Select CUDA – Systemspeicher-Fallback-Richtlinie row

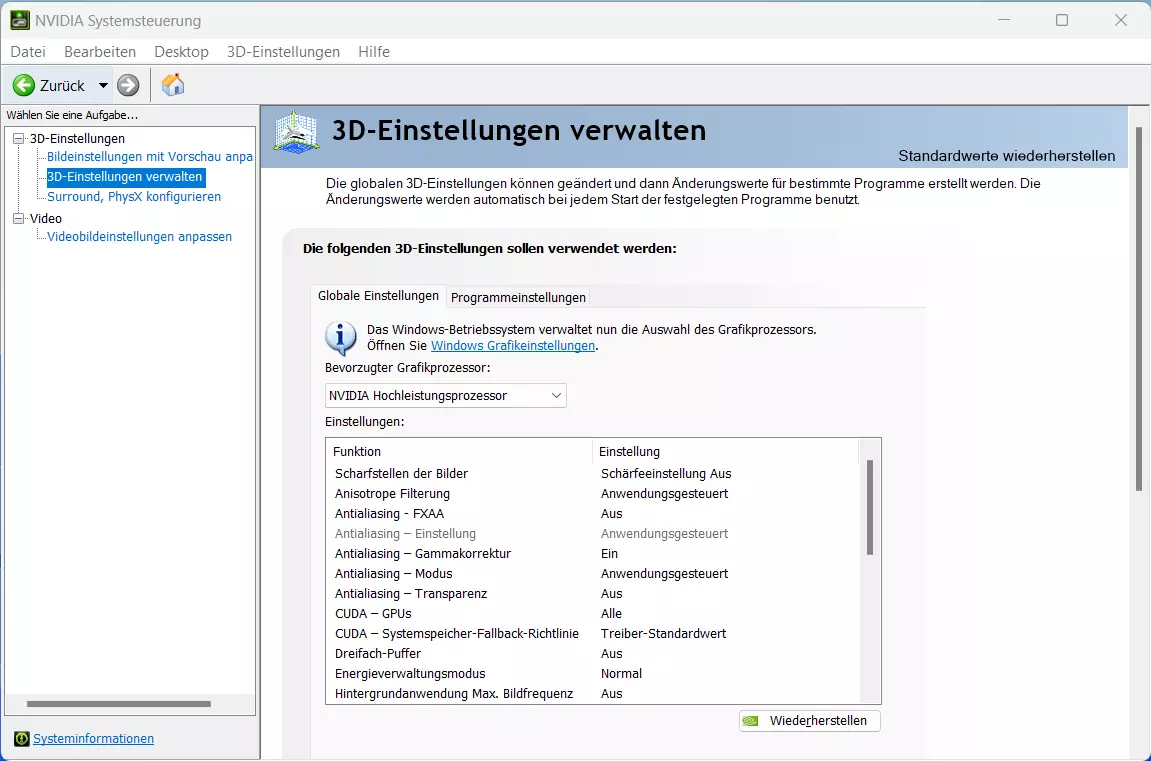592,634
